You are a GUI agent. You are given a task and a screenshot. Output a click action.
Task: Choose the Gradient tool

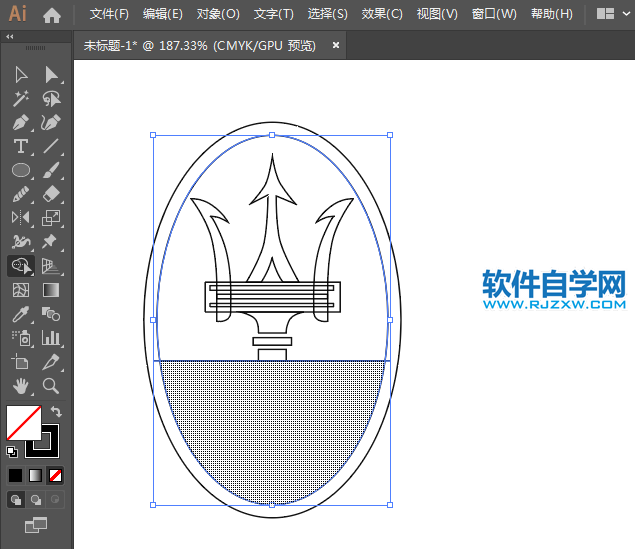pyautogui.click(x=51, y=290)
